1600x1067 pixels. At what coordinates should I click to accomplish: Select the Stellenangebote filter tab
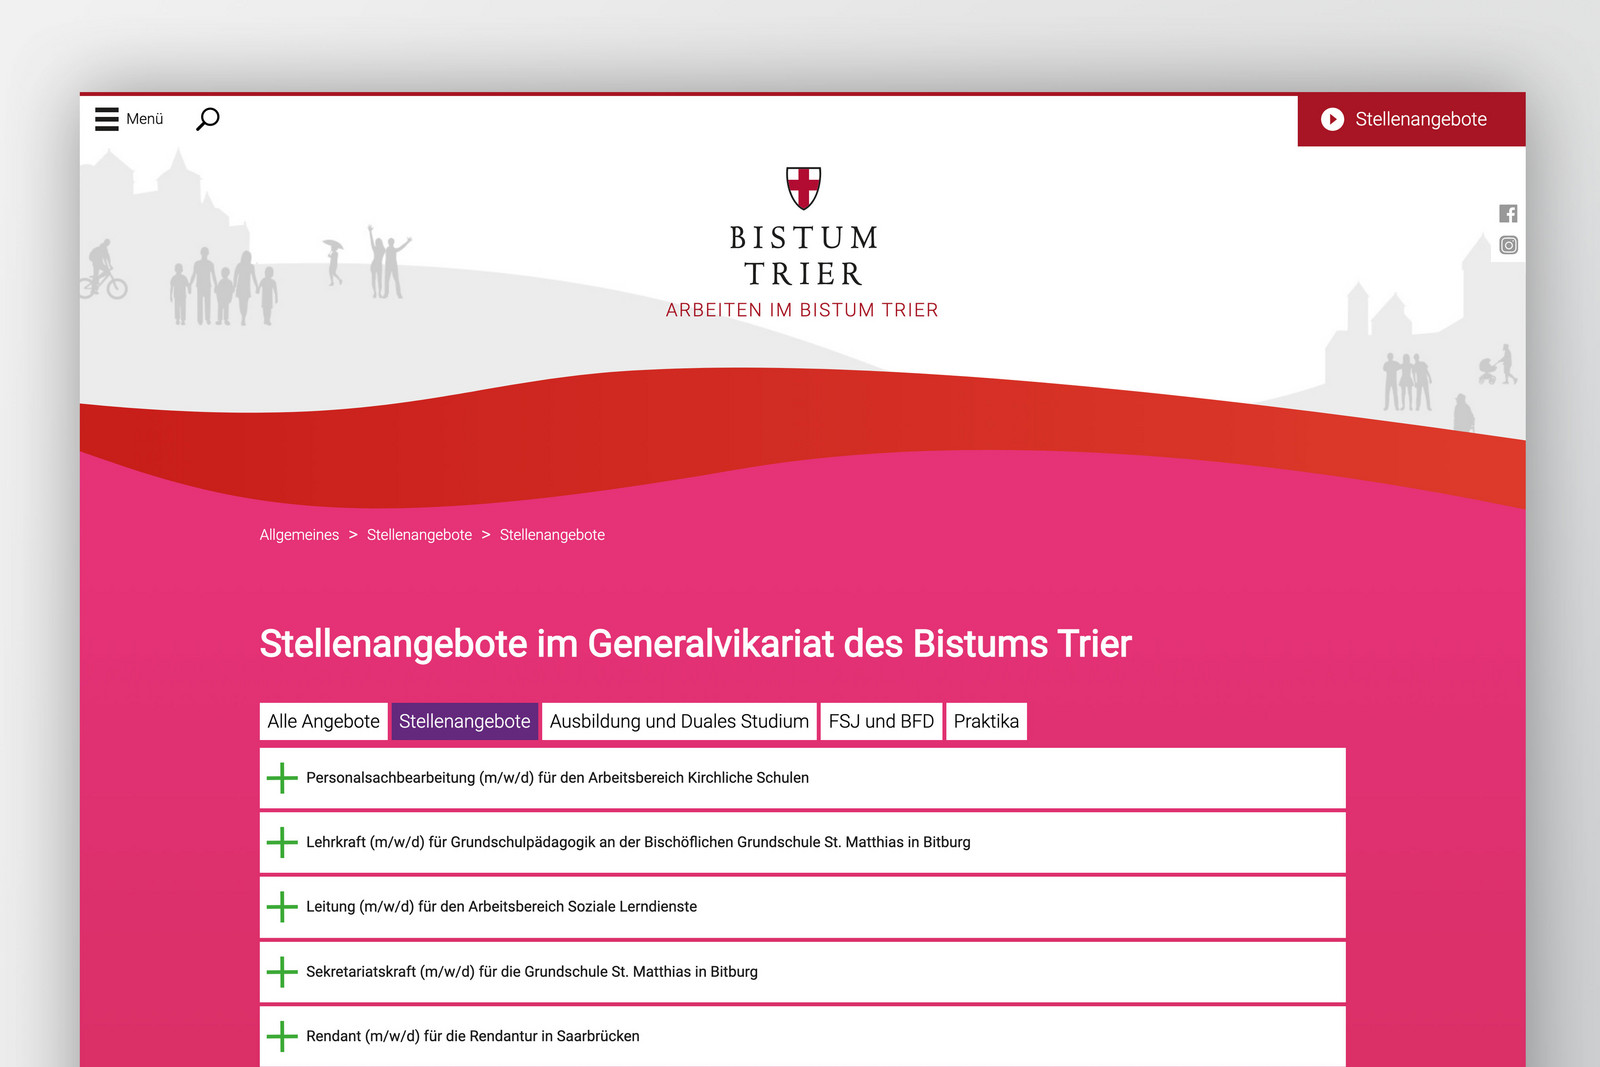coord(464,720)
